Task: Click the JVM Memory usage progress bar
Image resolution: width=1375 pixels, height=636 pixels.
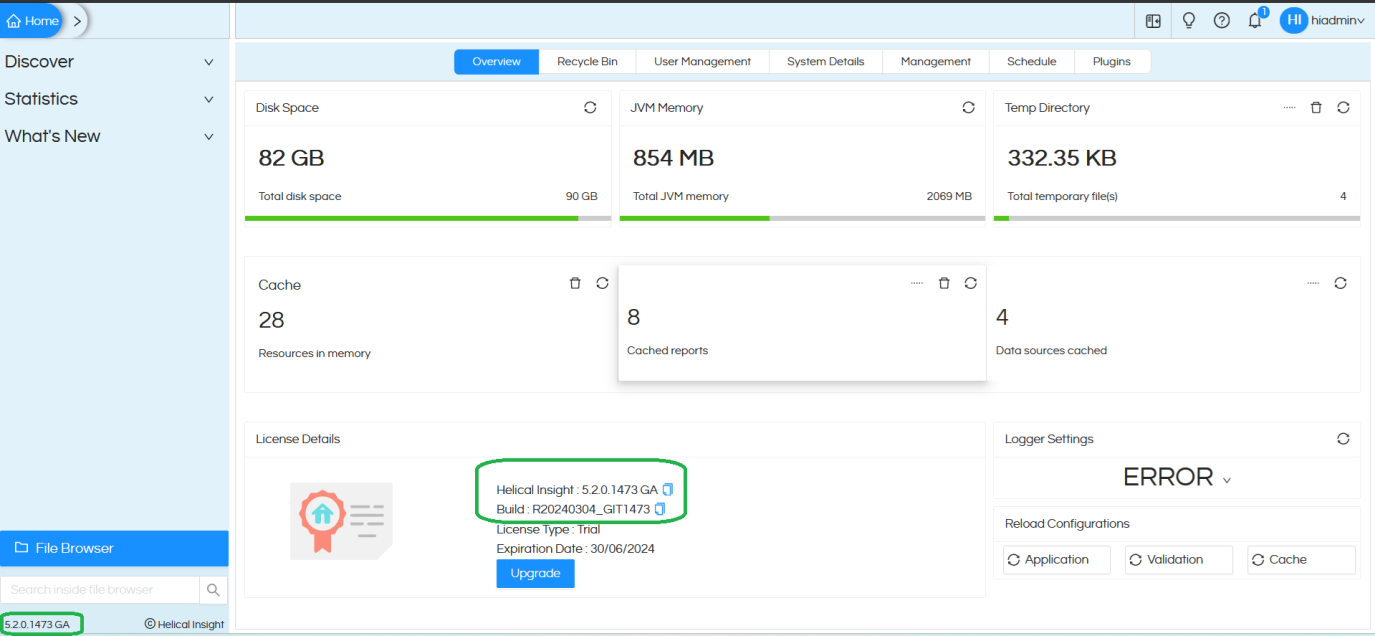Action: (x=802, y=218)
